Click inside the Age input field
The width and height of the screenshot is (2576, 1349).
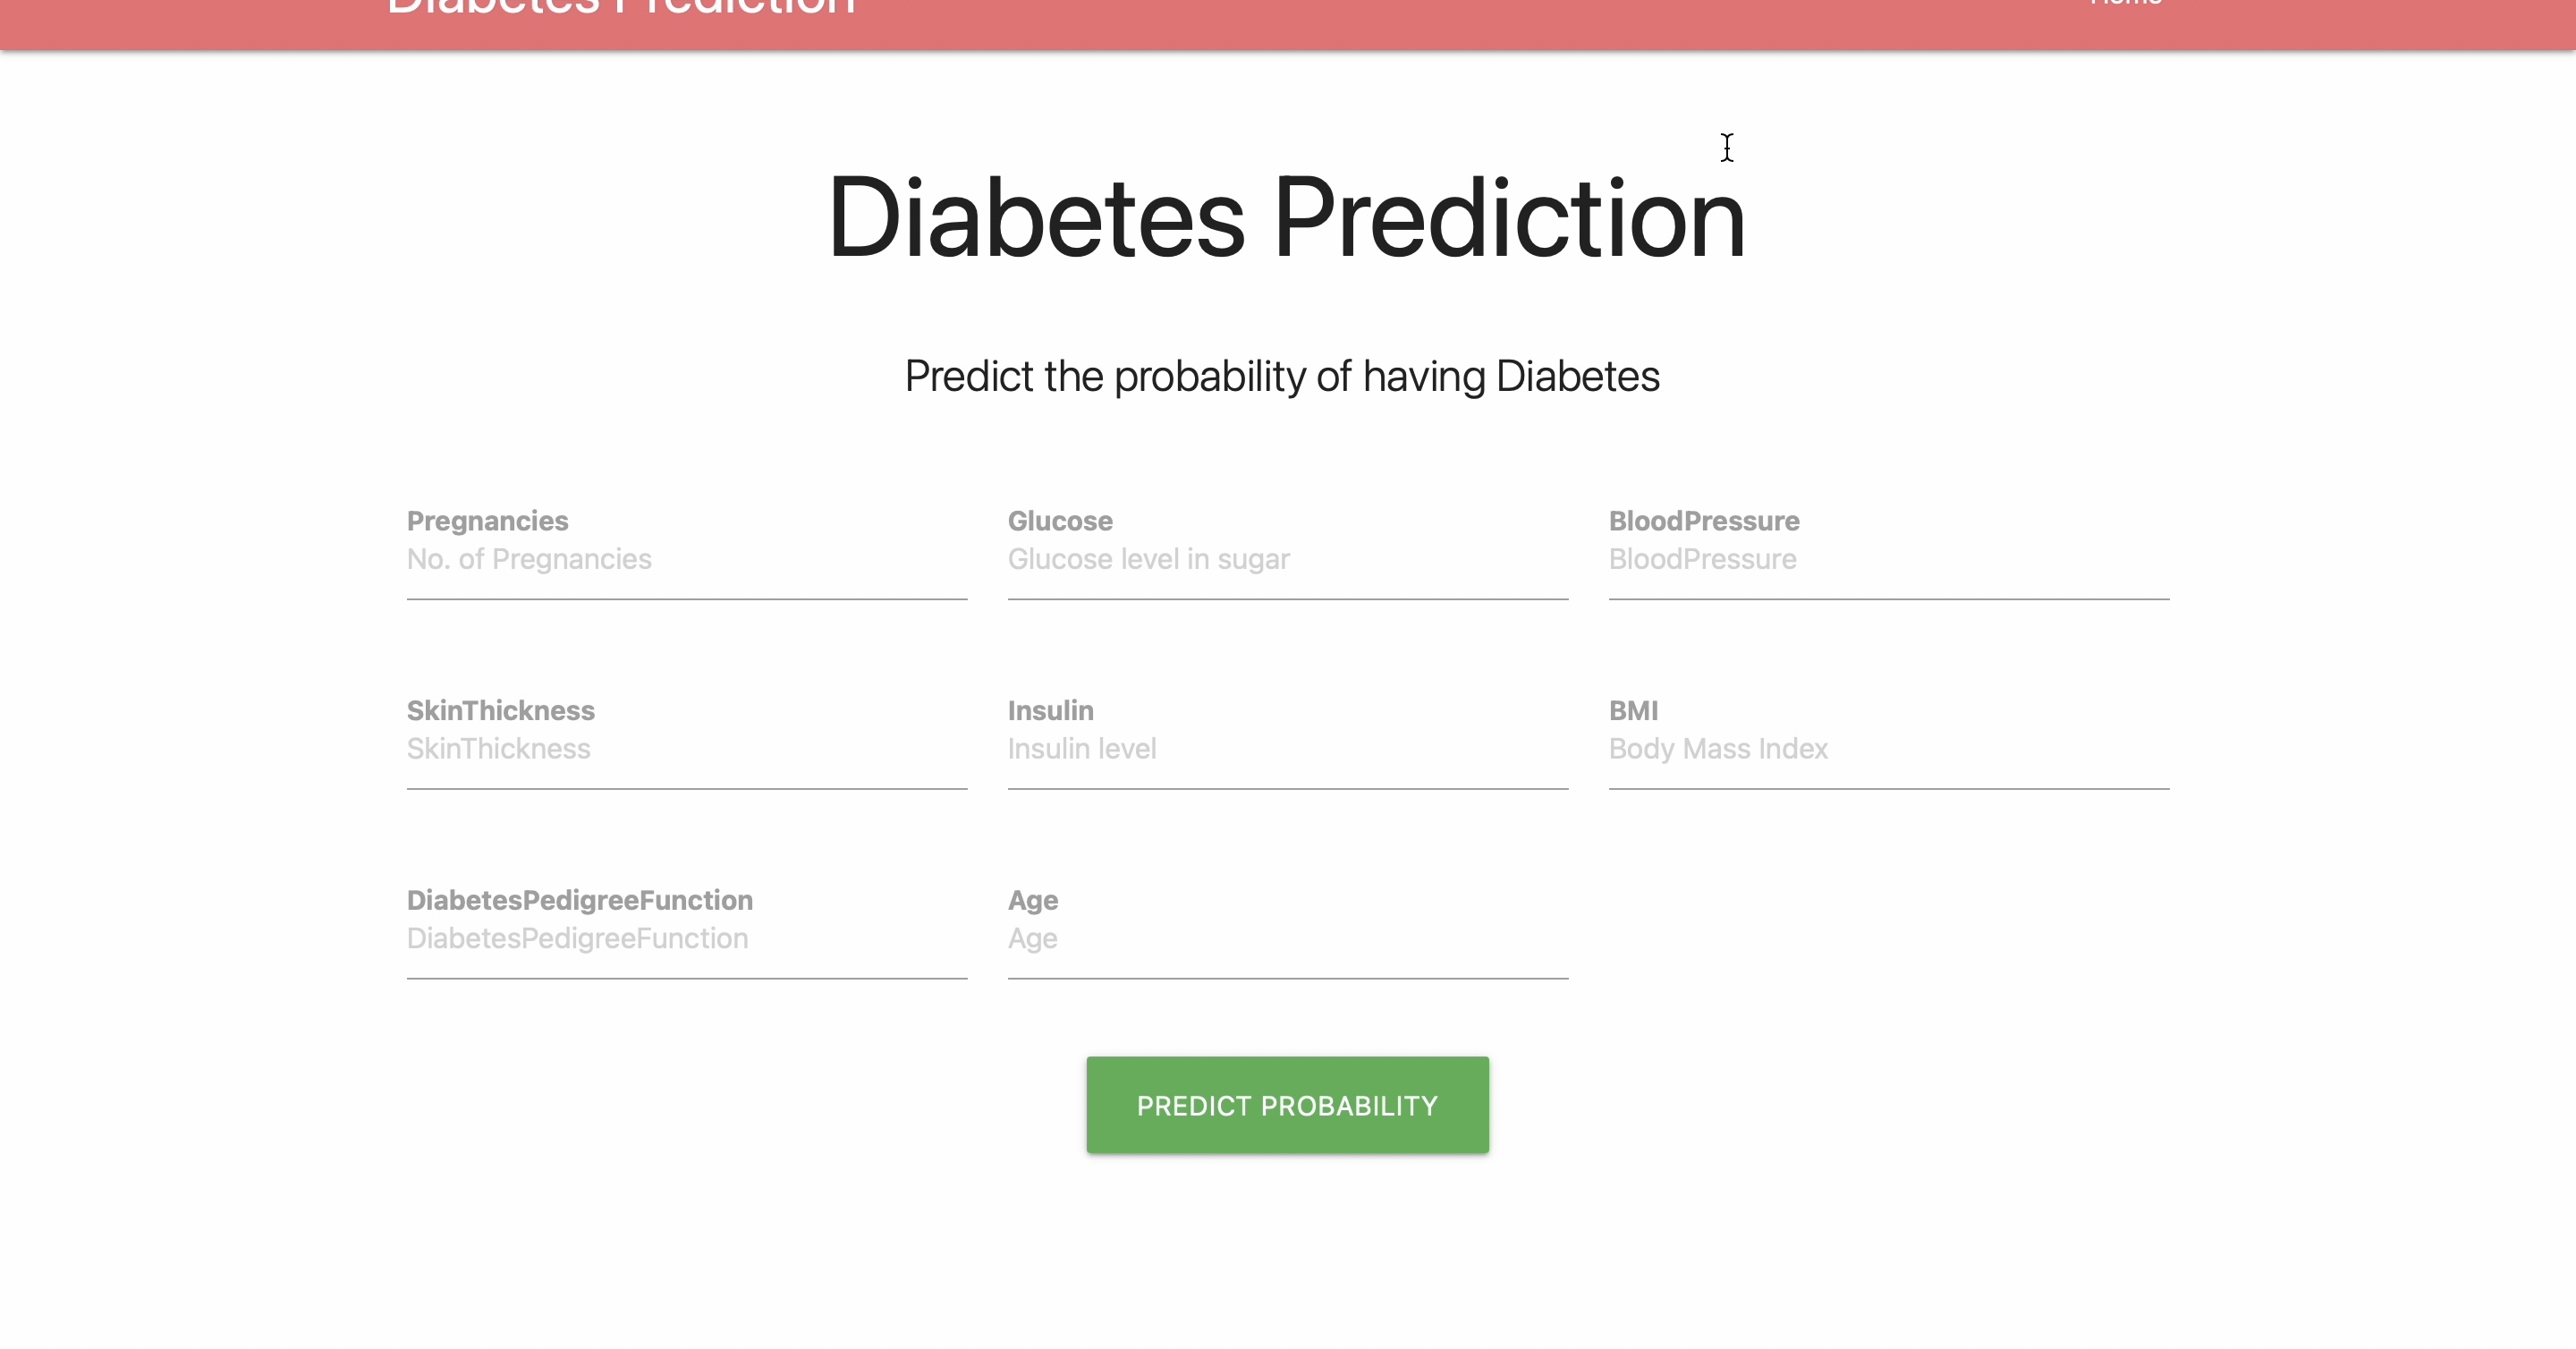coord(1286,950)
